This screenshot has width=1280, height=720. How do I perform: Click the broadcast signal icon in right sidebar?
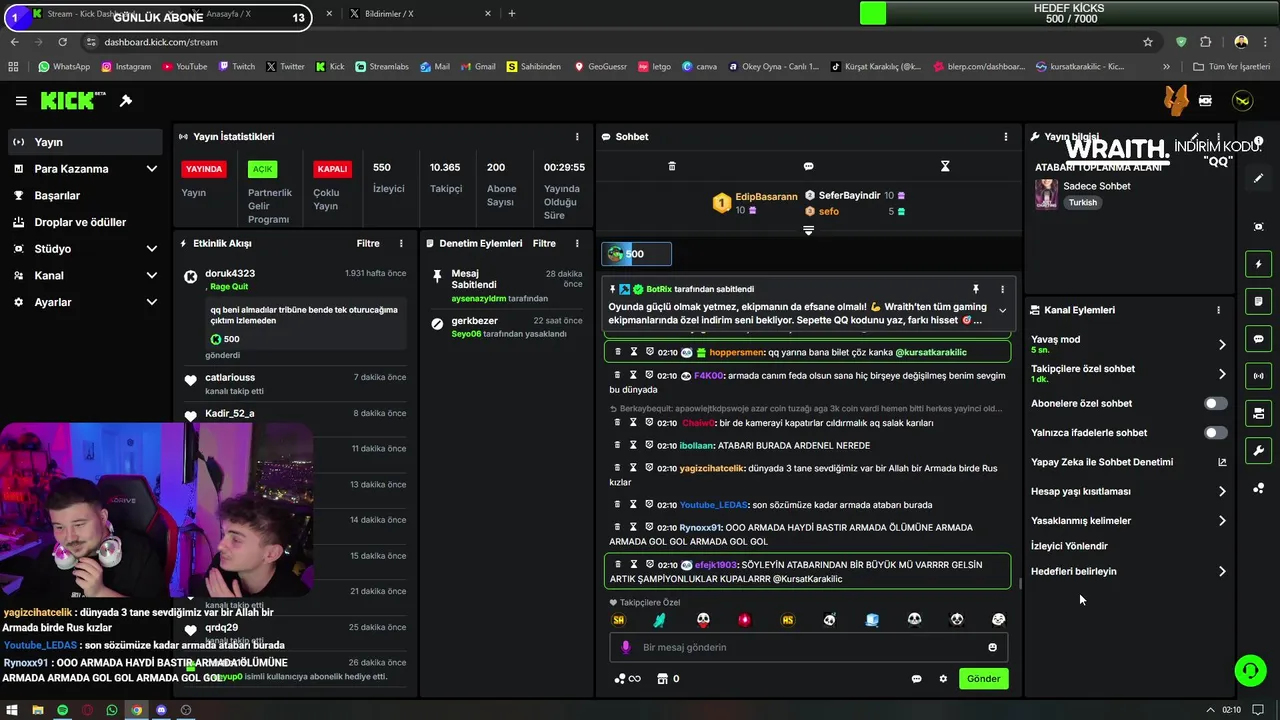pyautogui.click(x=1259, y=376)
